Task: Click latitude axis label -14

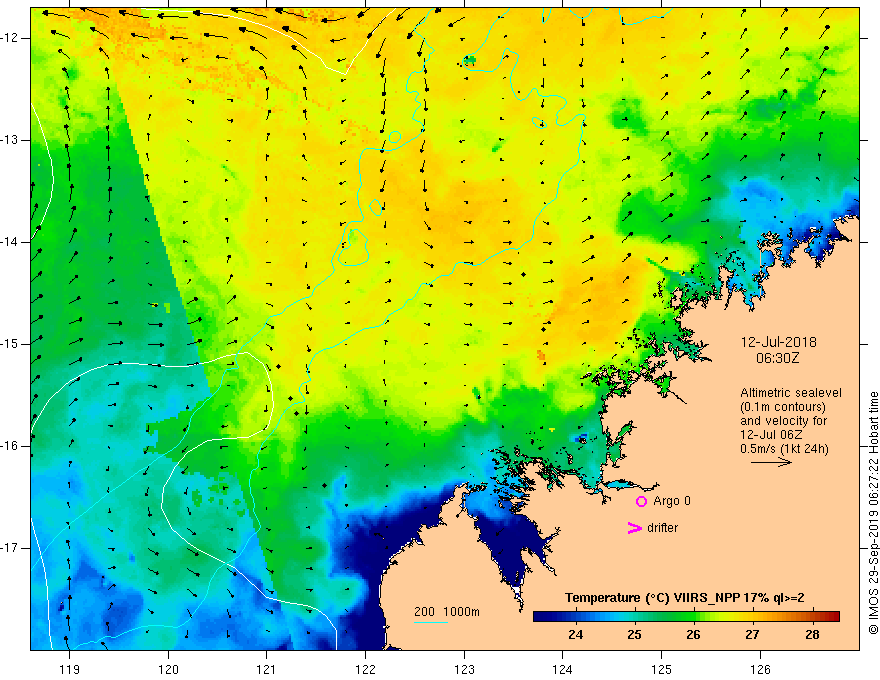Action: pos(10,242)
